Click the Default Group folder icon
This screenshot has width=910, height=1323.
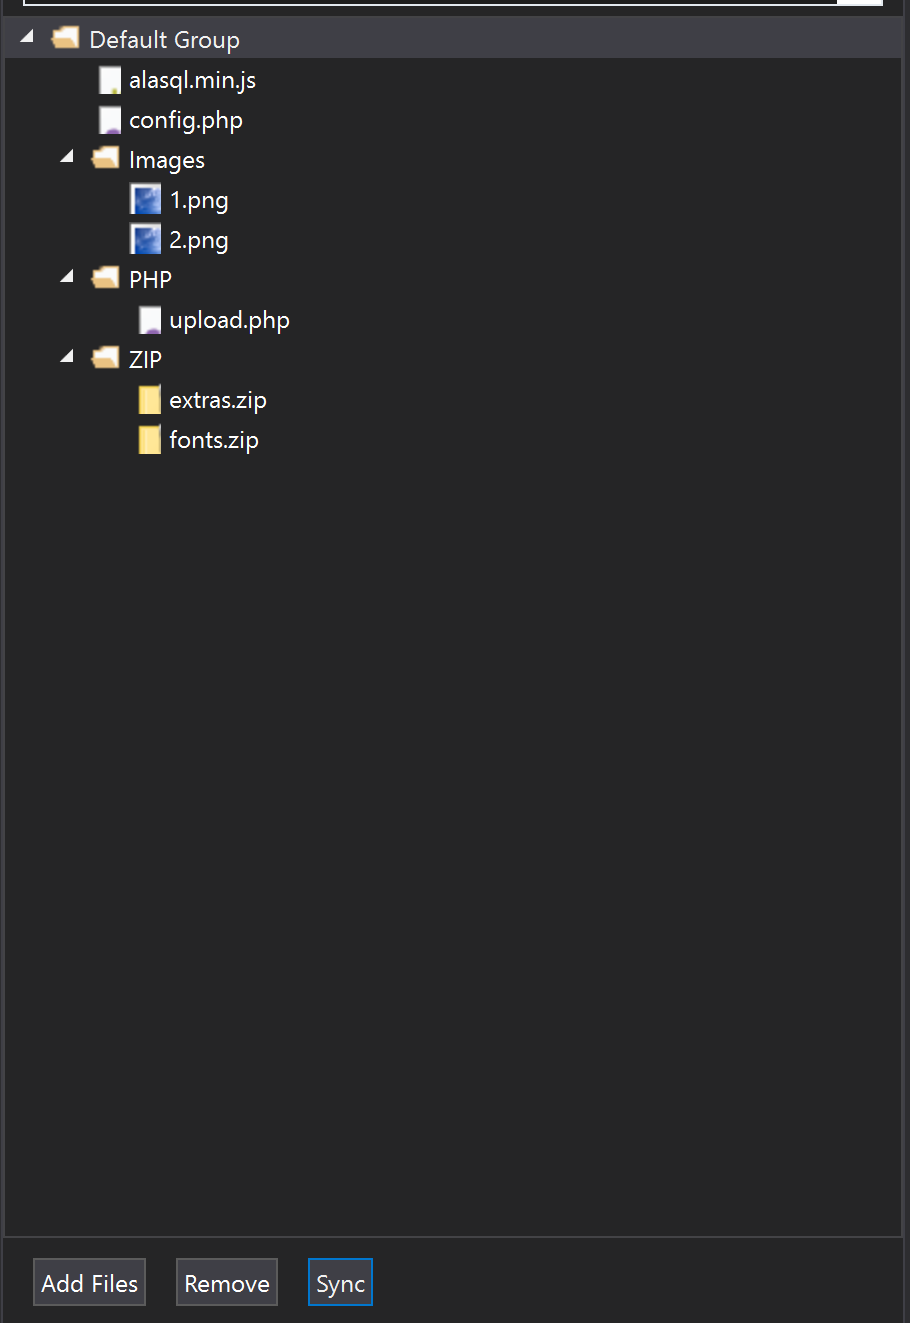coord(66,40)
